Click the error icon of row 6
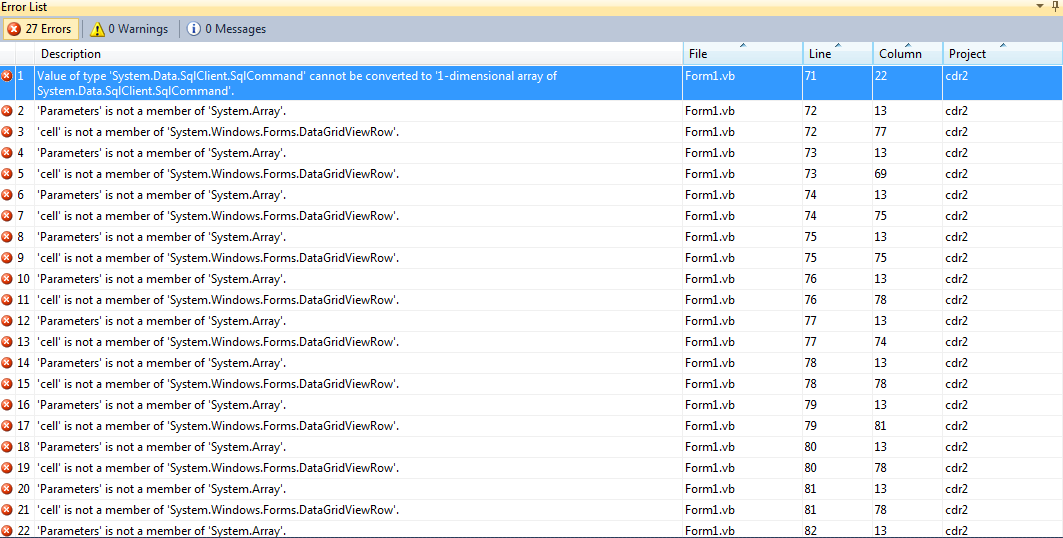Viewport: 1063px width, 538px height. pyautogui.click(x=7, y=194)
